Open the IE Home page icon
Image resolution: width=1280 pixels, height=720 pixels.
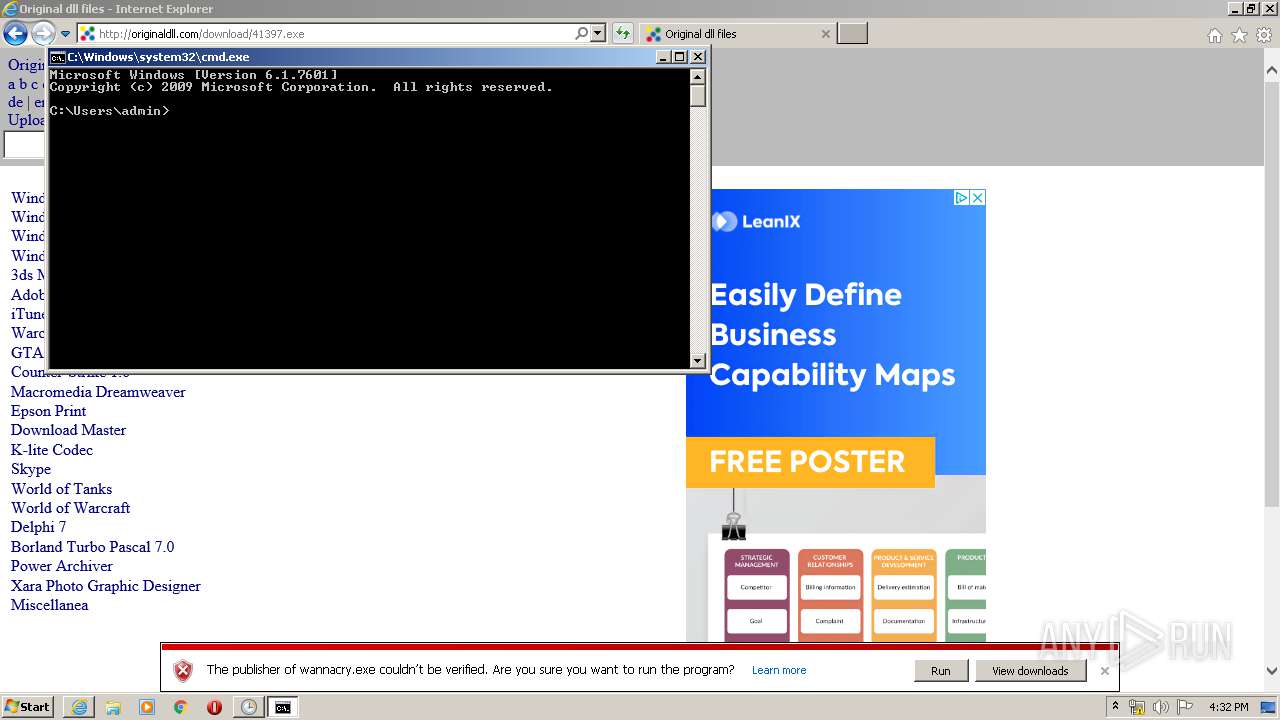click(1214, 35)
